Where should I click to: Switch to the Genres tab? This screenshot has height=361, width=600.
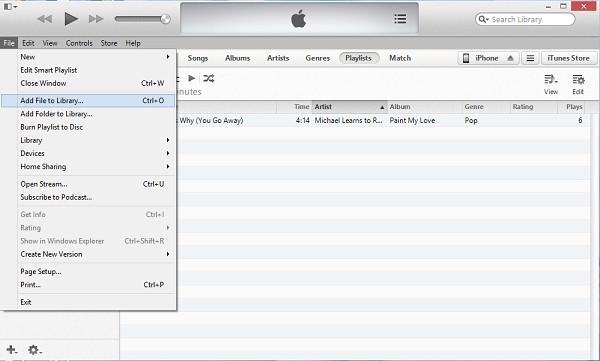tap(318, 58)
